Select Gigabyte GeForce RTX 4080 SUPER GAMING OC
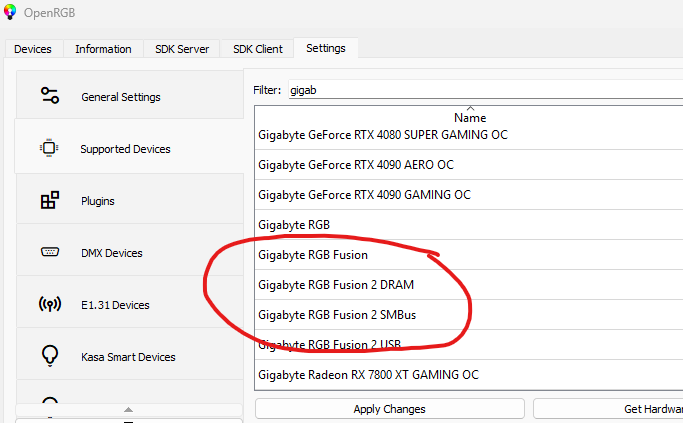The height and width of the screenshot is (423, 683). point(469,135)
